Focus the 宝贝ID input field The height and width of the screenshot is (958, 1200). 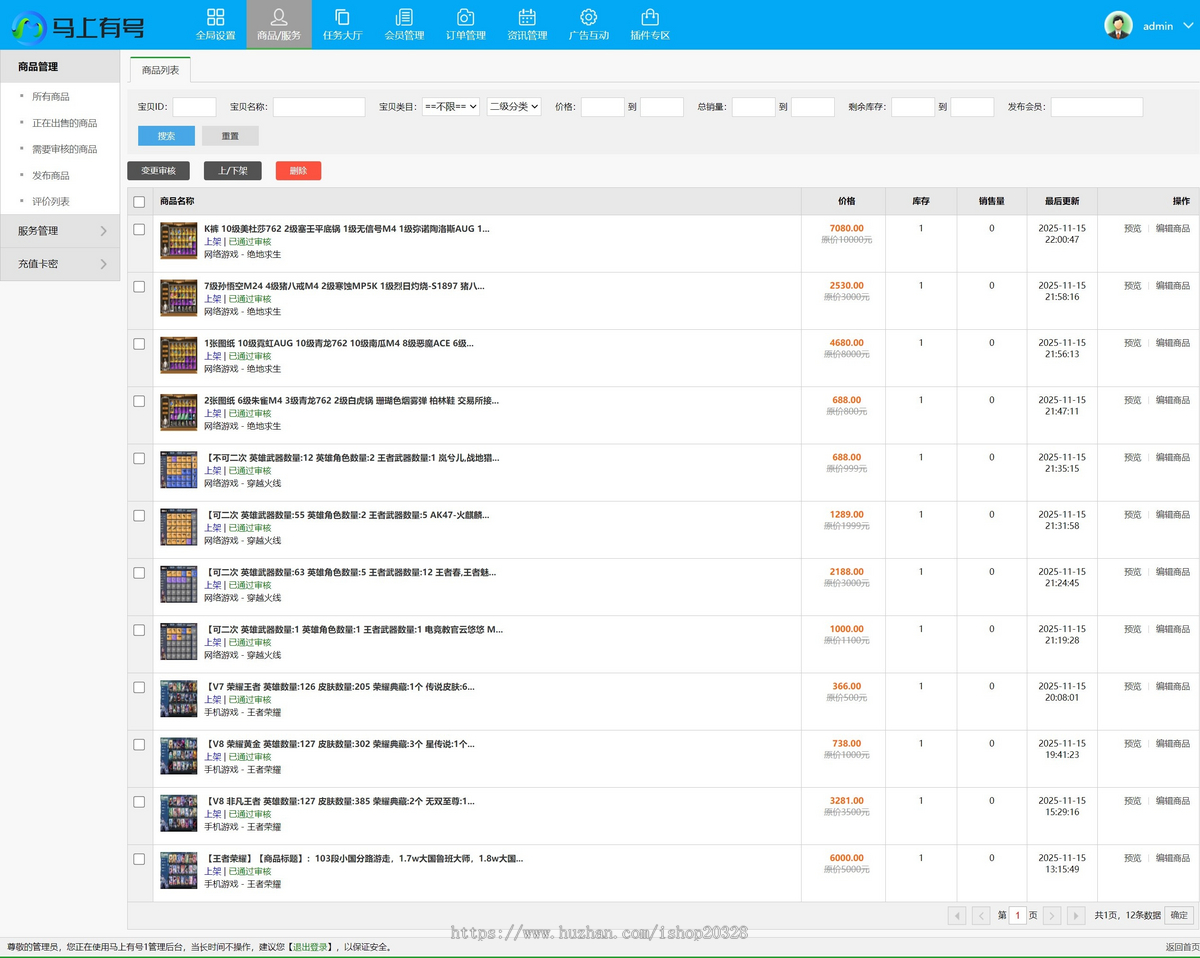[194, 107]
